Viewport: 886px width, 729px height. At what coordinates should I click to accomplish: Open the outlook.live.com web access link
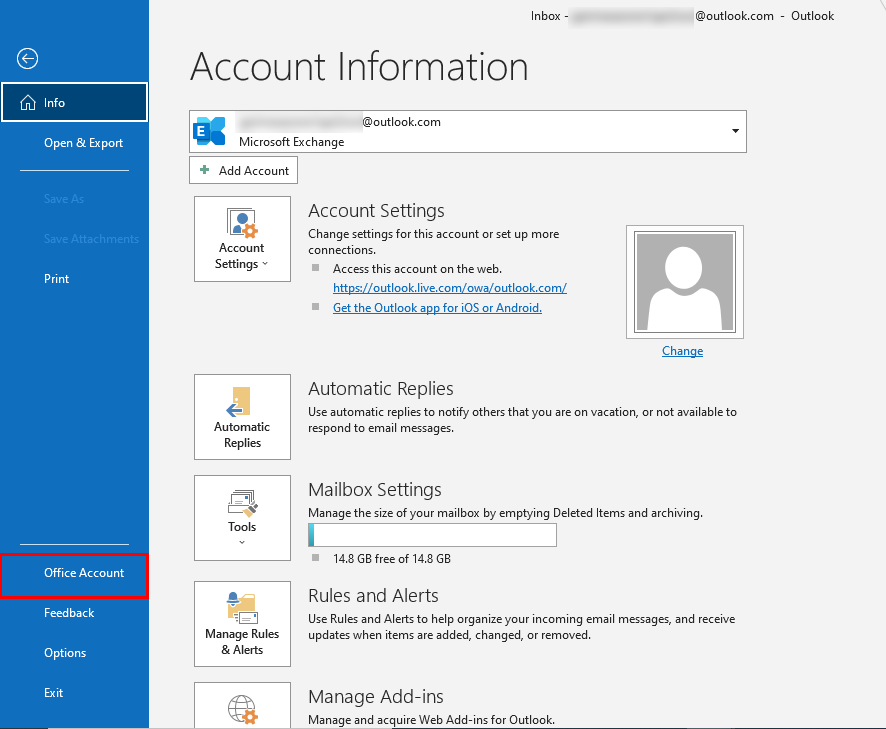click(x=450, y=288)
